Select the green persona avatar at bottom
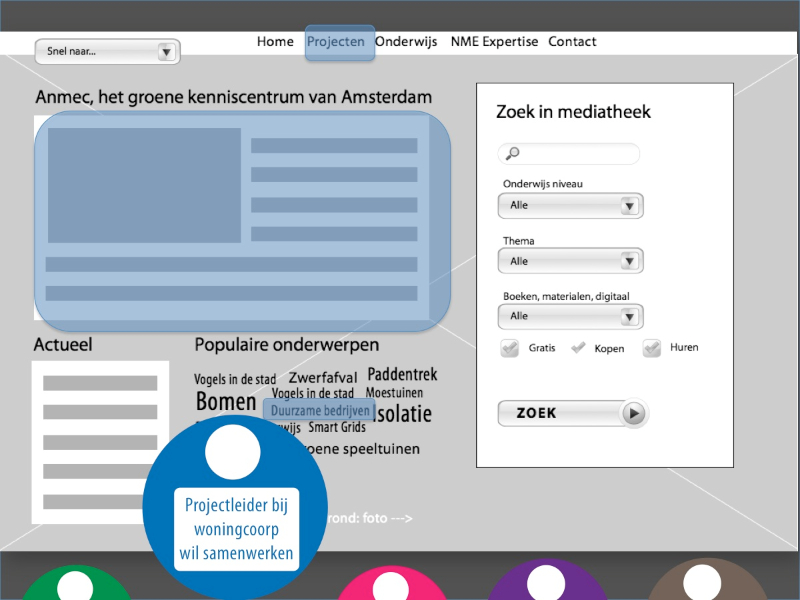The width and height of the screenshot is (800, 600). 76,584
